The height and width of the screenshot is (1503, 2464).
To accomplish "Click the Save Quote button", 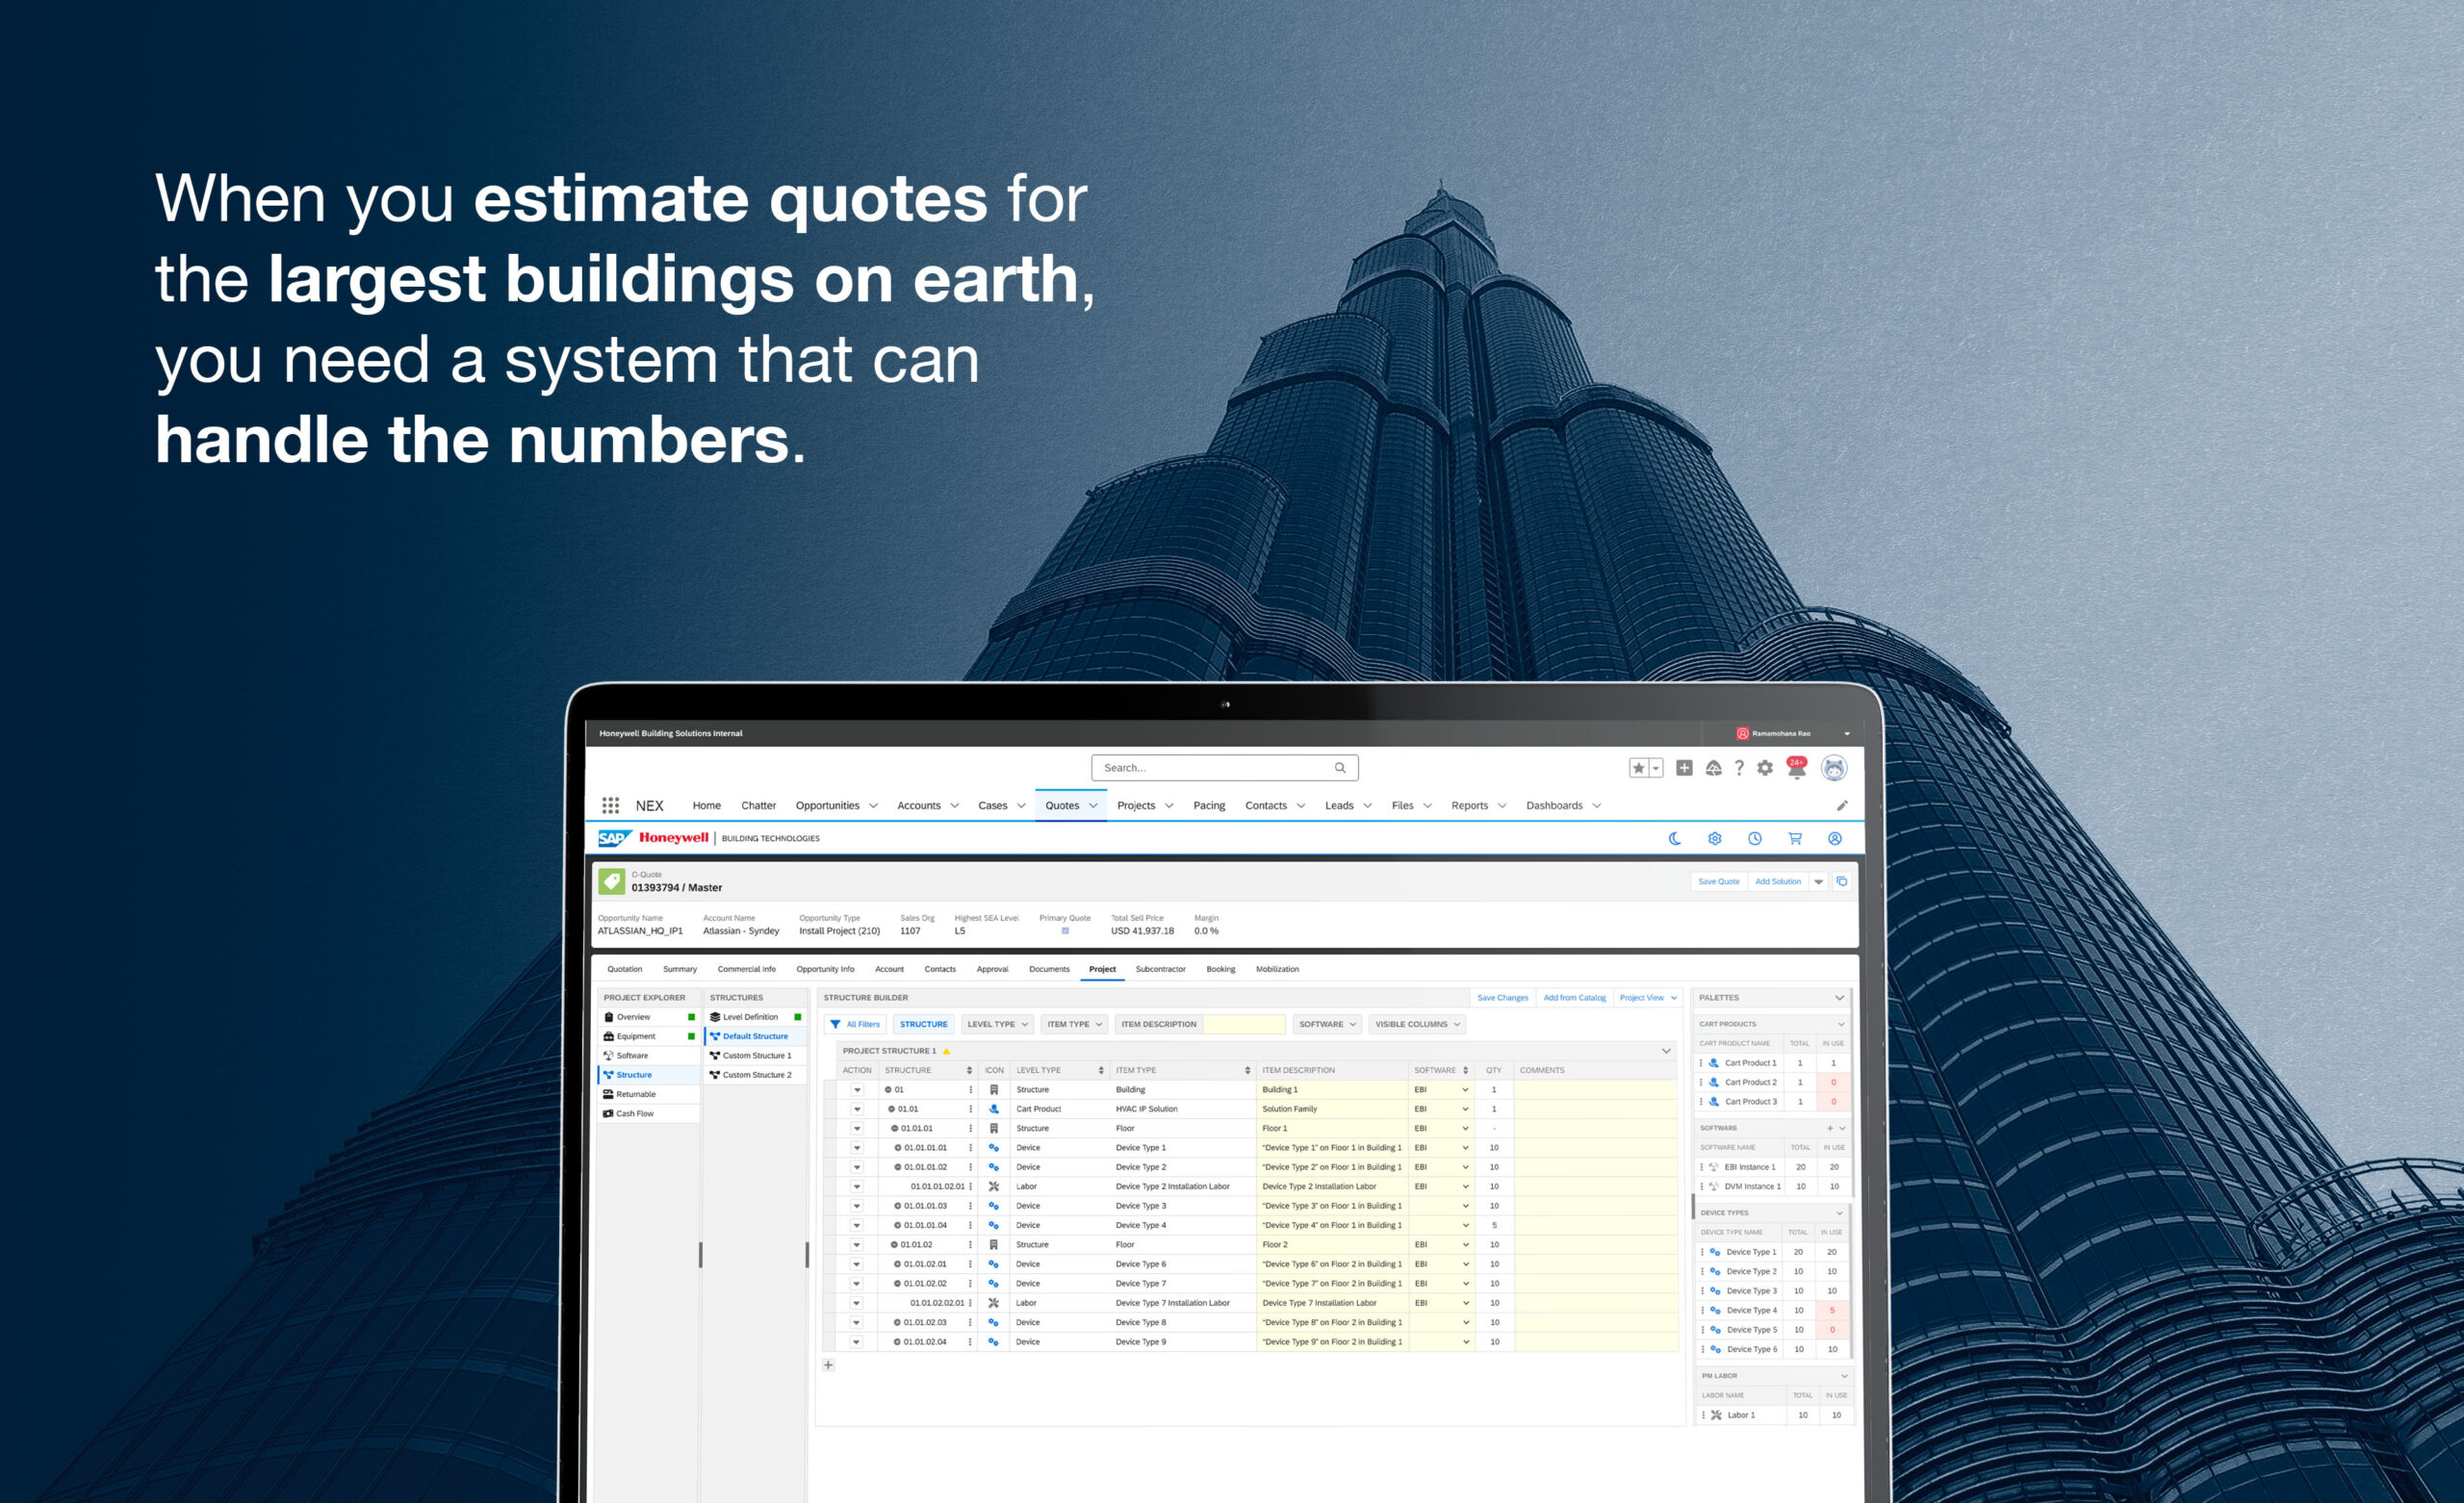I will click(1718, 881).
